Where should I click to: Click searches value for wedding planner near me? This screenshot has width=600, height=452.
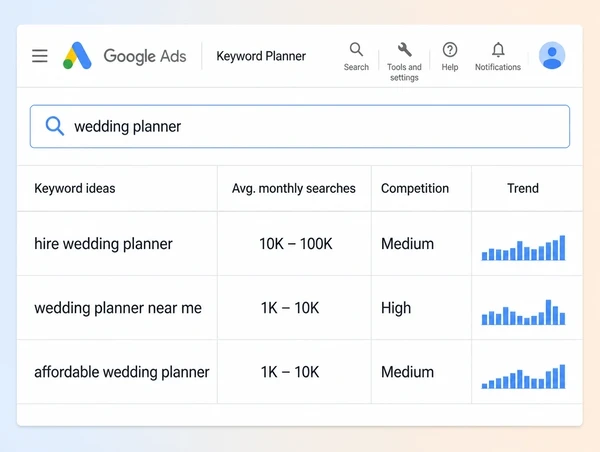pyautogui.click(x=290, y=308)
